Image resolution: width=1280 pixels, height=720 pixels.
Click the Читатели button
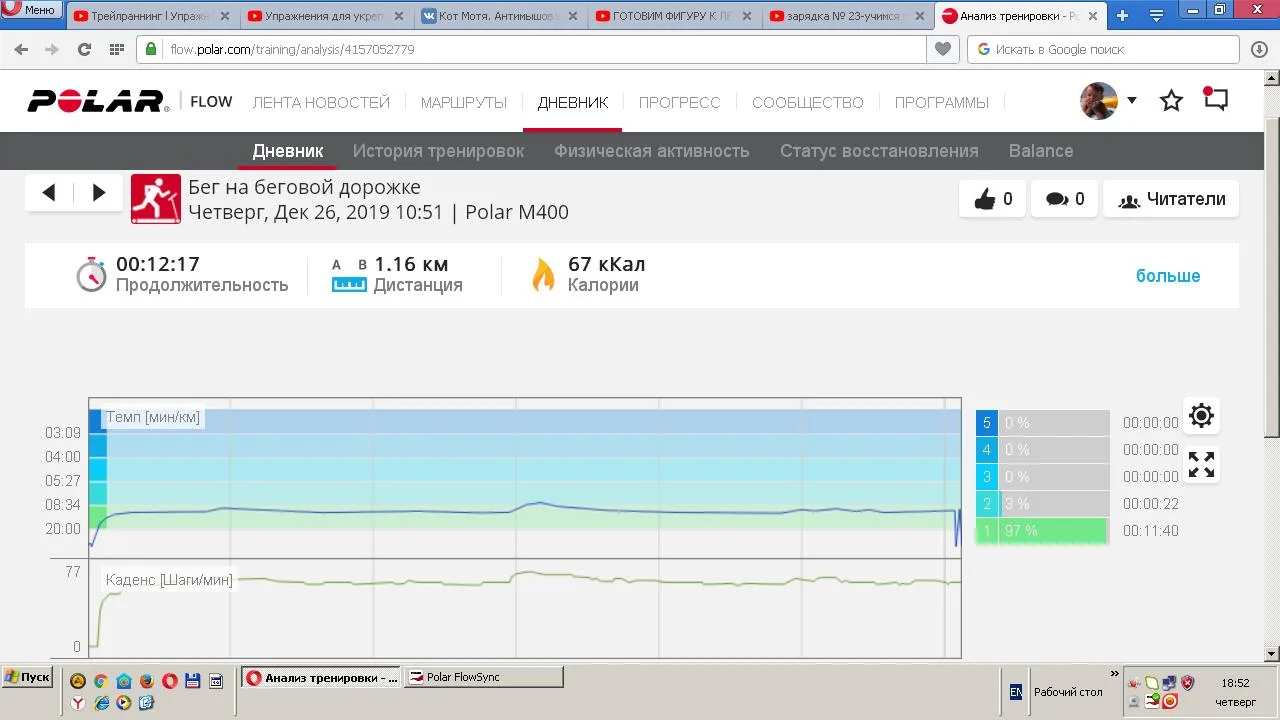click(1171, 199)
